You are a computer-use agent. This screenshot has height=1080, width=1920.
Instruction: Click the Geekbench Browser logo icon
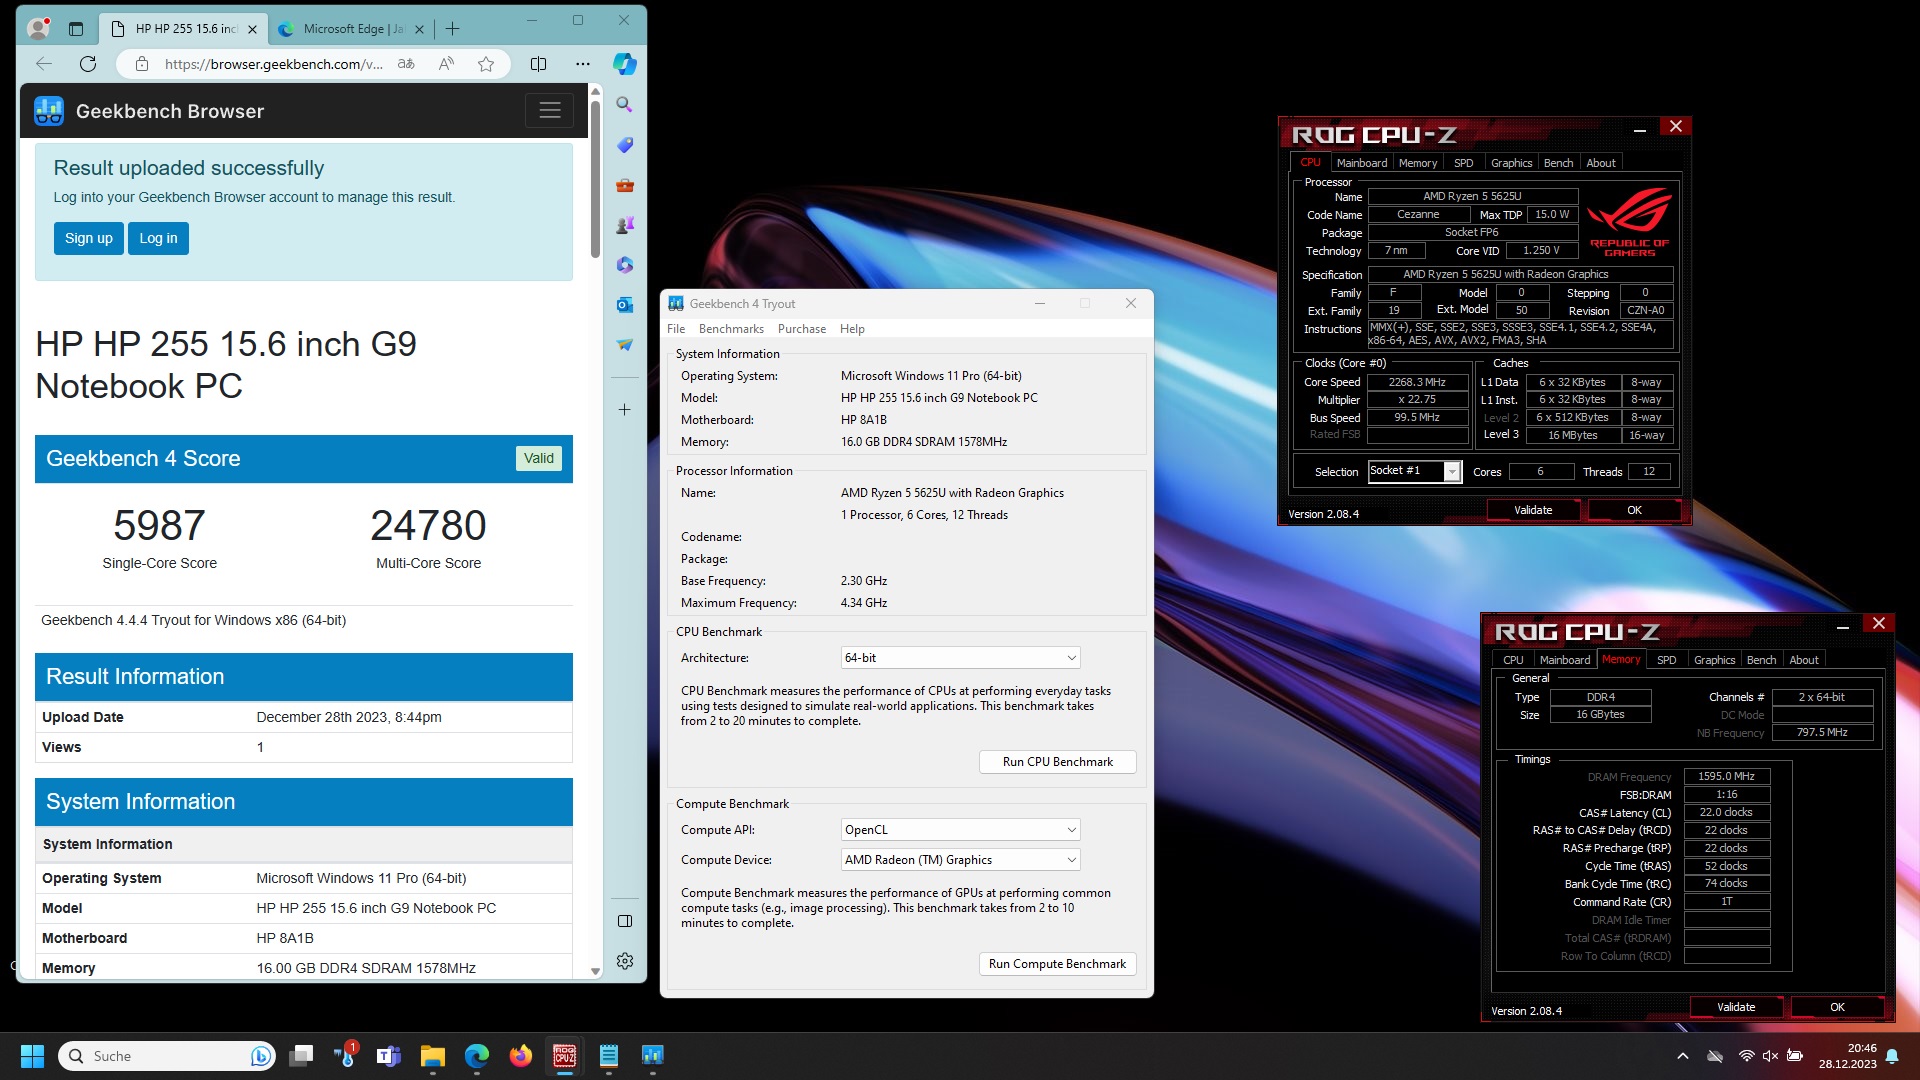point(48,111)
